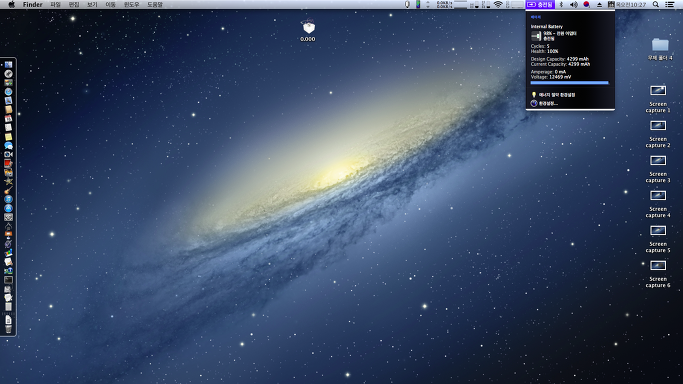Open Notification Center list icon
This screenshot has height=384, width=683.
[x=669, y=4]
